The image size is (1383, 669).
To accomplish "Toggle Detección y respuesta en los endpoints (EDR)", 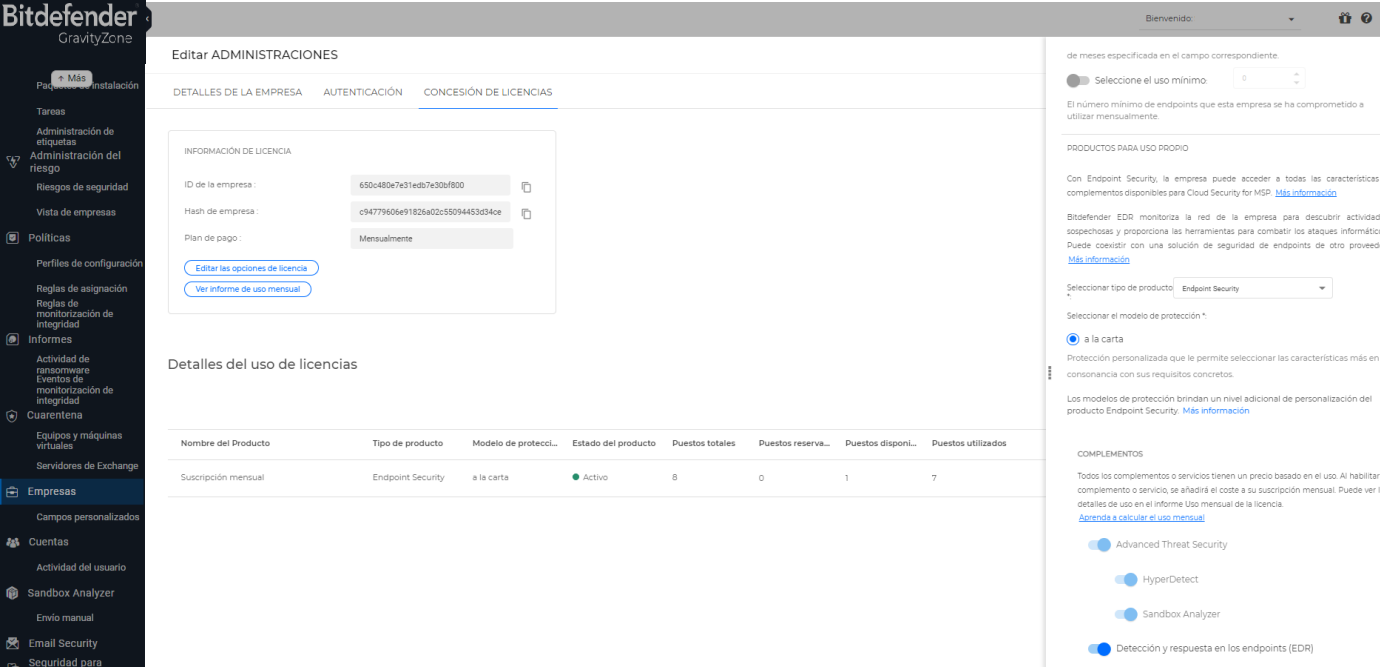I will coord(1100,649).
